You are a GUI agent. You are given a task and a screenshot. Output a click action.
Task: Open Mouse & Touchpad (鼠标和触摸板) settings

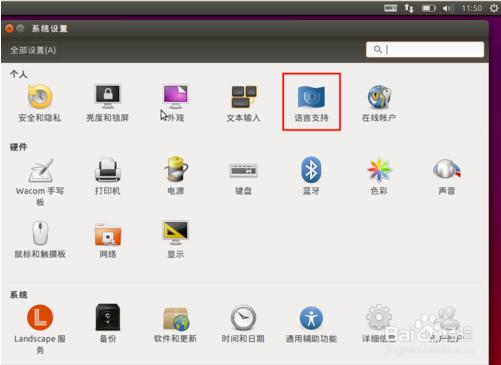[40, 239]
